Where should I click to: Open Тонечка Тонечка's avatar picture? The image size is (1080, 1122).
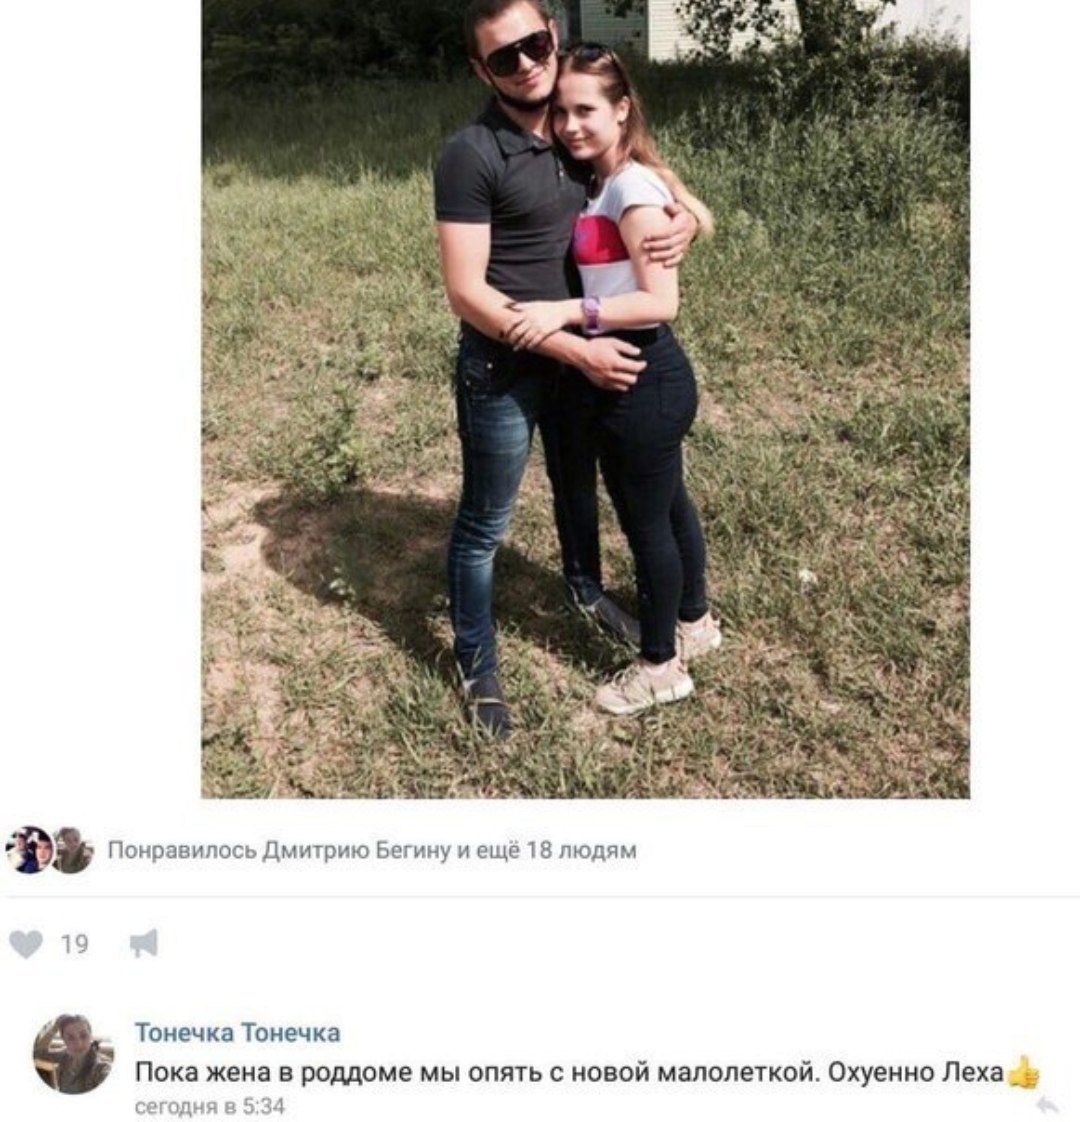(74, 1053)
